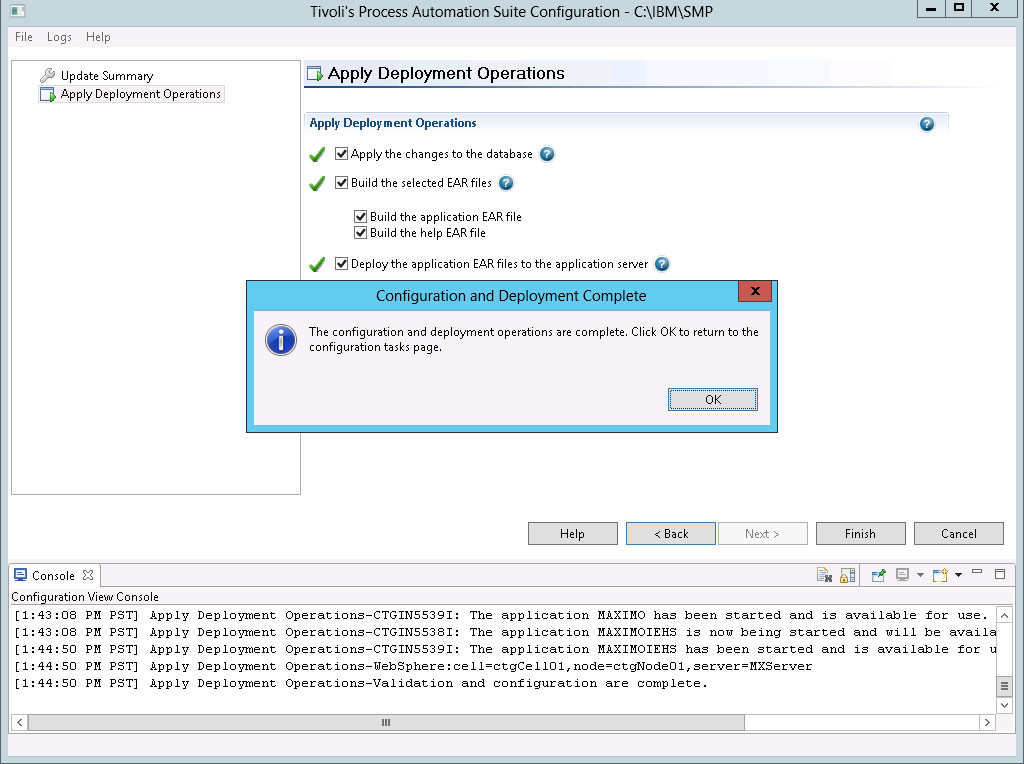Click the Console monitor icon
This screenshot has height=764, width=1024.
tap(20, 575)
